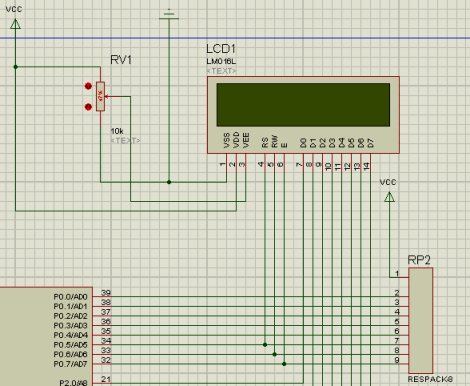Click the LCD D7 pin 14

pos(370,162)
